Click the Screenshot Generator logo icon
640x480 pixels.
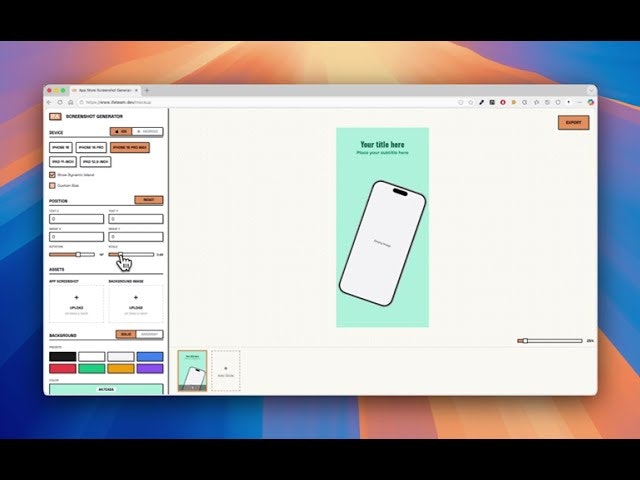click(x=55, y=117)
